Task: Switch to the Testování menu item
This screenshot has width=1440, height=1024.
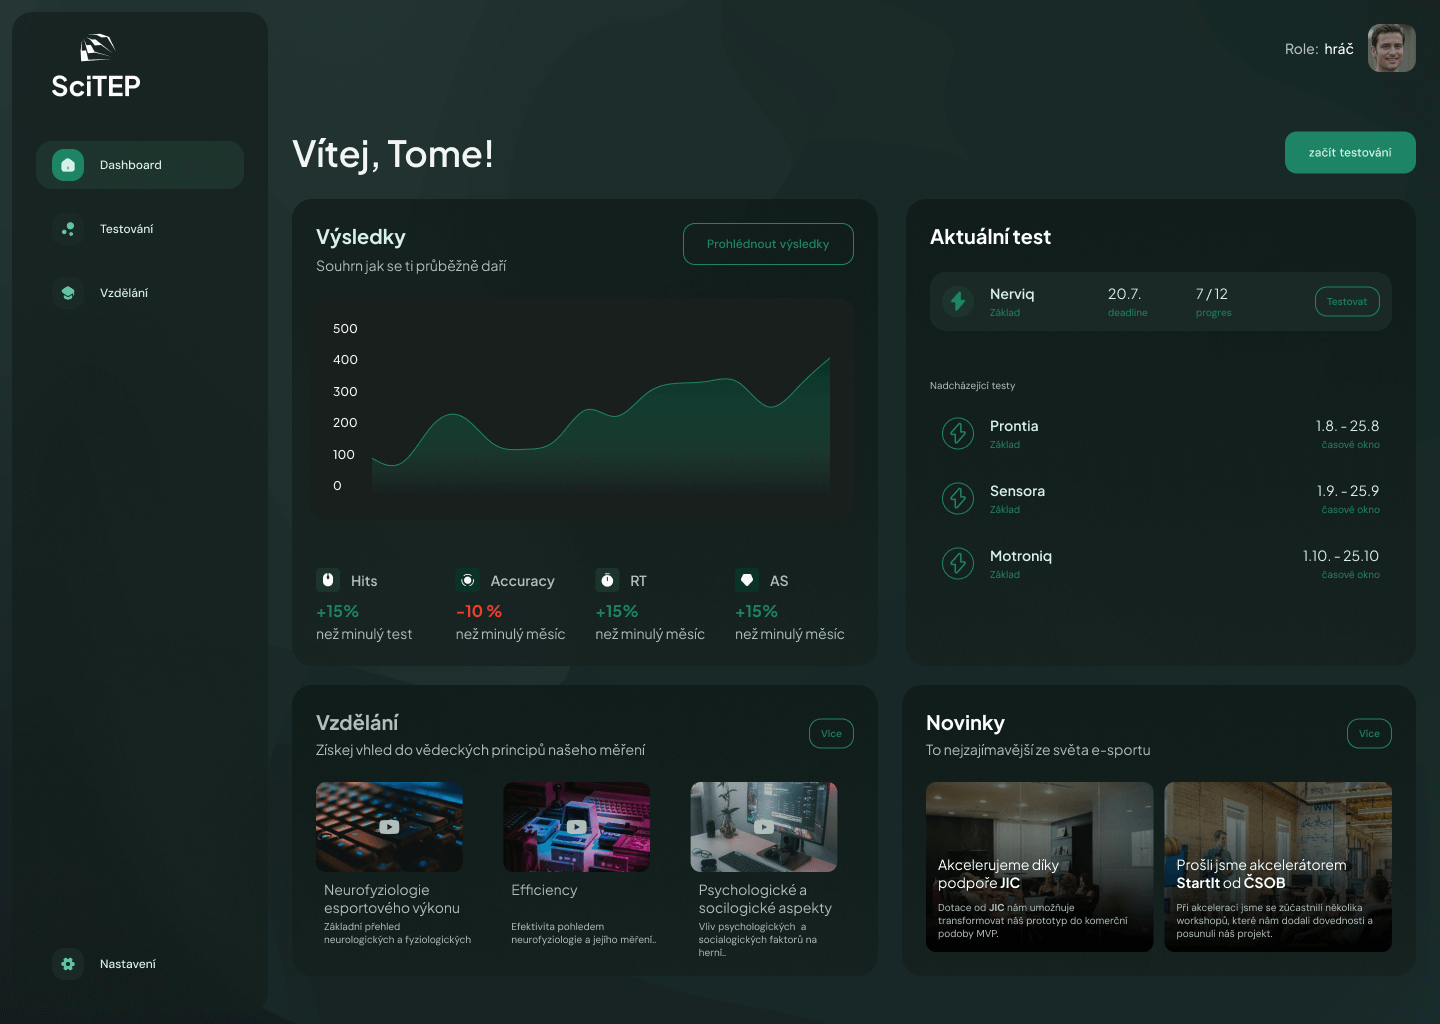Action: coord(127,229)
